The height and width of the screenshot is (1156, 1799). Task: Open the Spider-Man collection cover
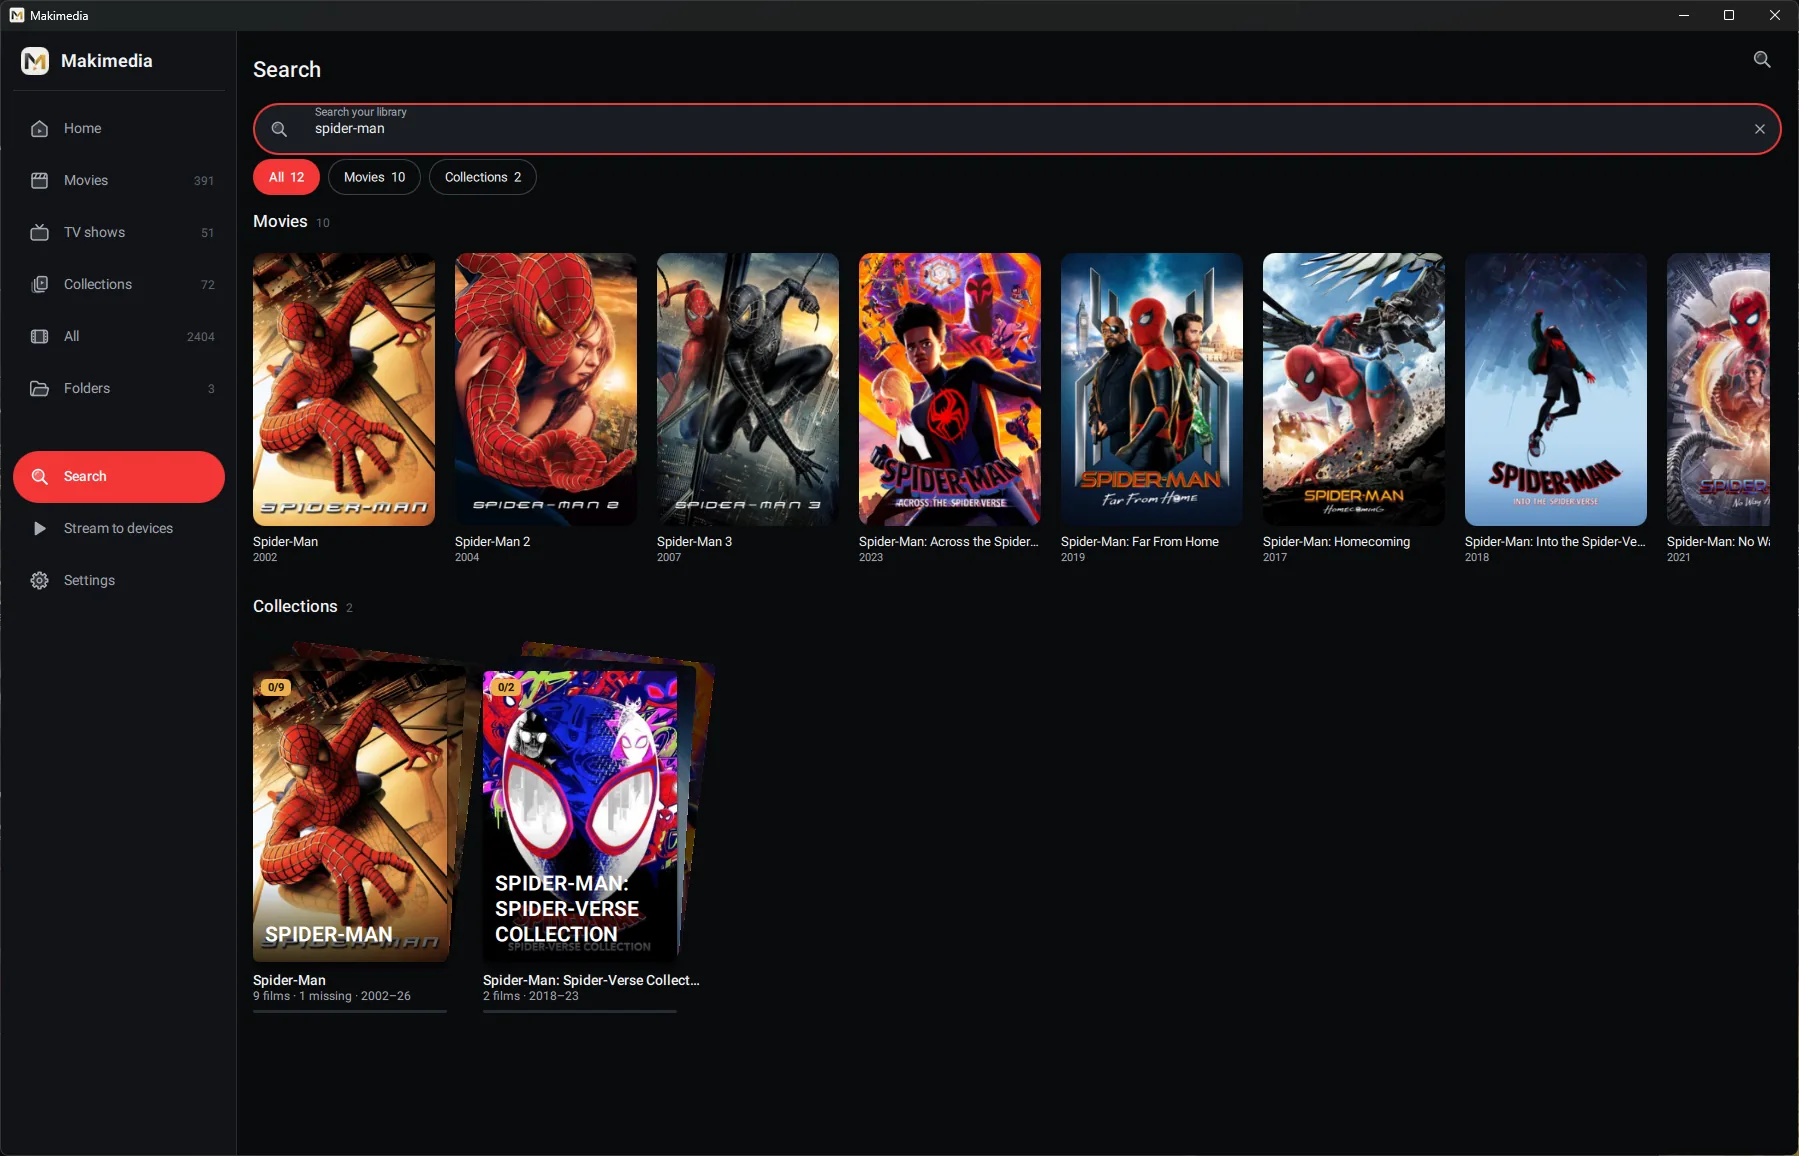tap(351, 816)
